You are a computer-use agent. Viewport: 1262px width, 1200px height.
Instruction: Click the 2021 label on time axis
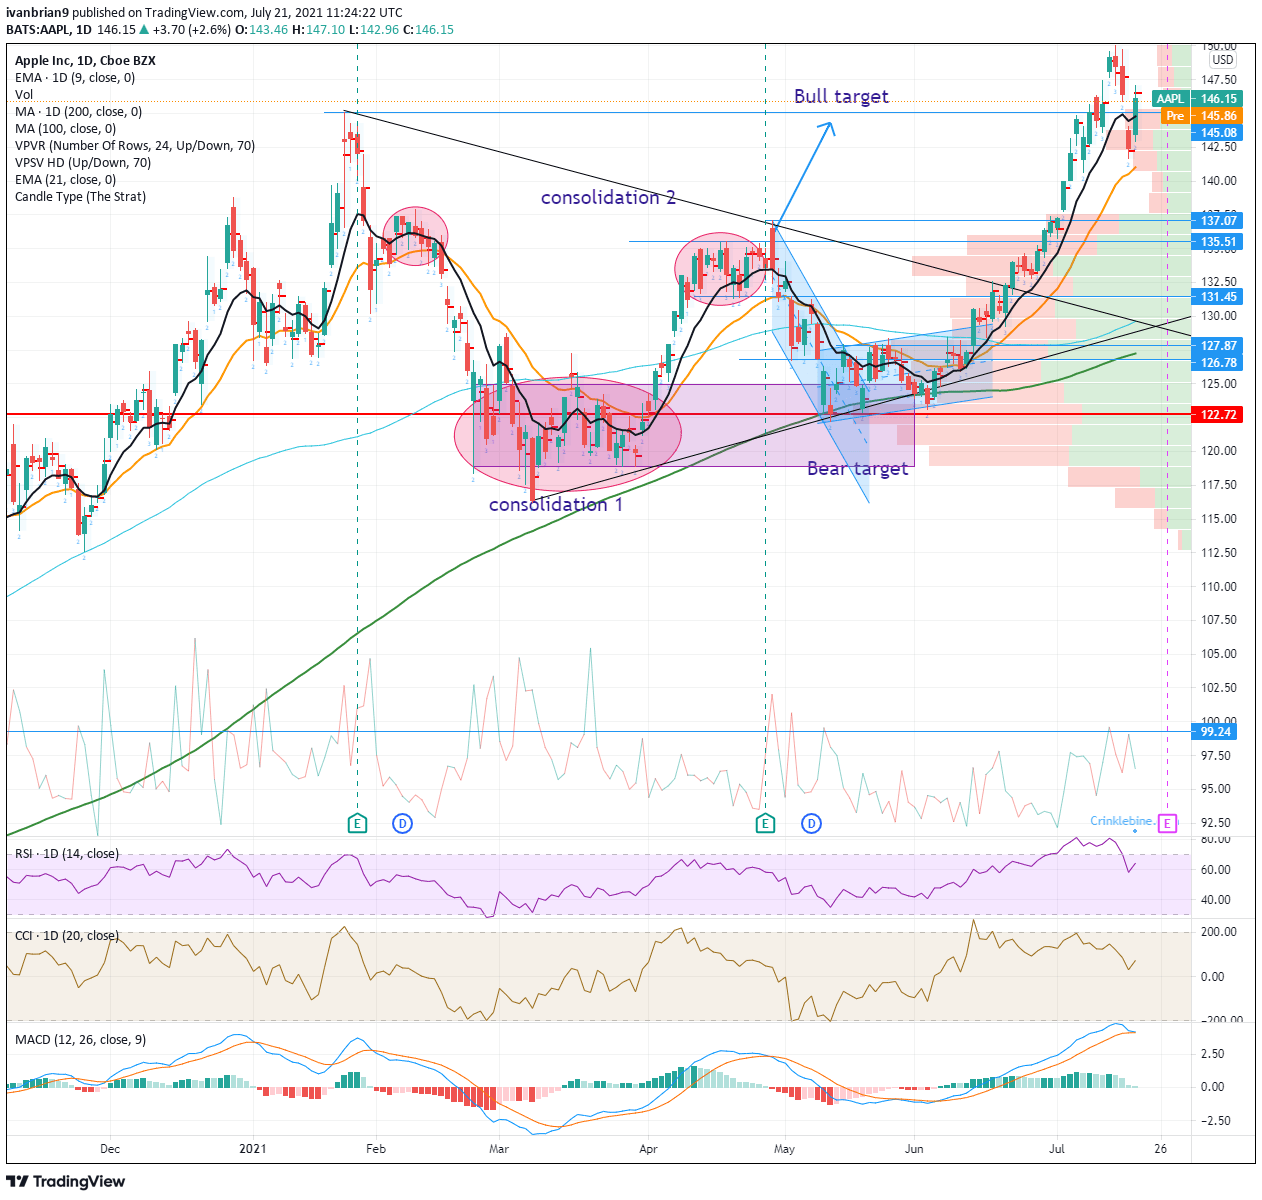pyautogui.click(x=254, y=1150)
